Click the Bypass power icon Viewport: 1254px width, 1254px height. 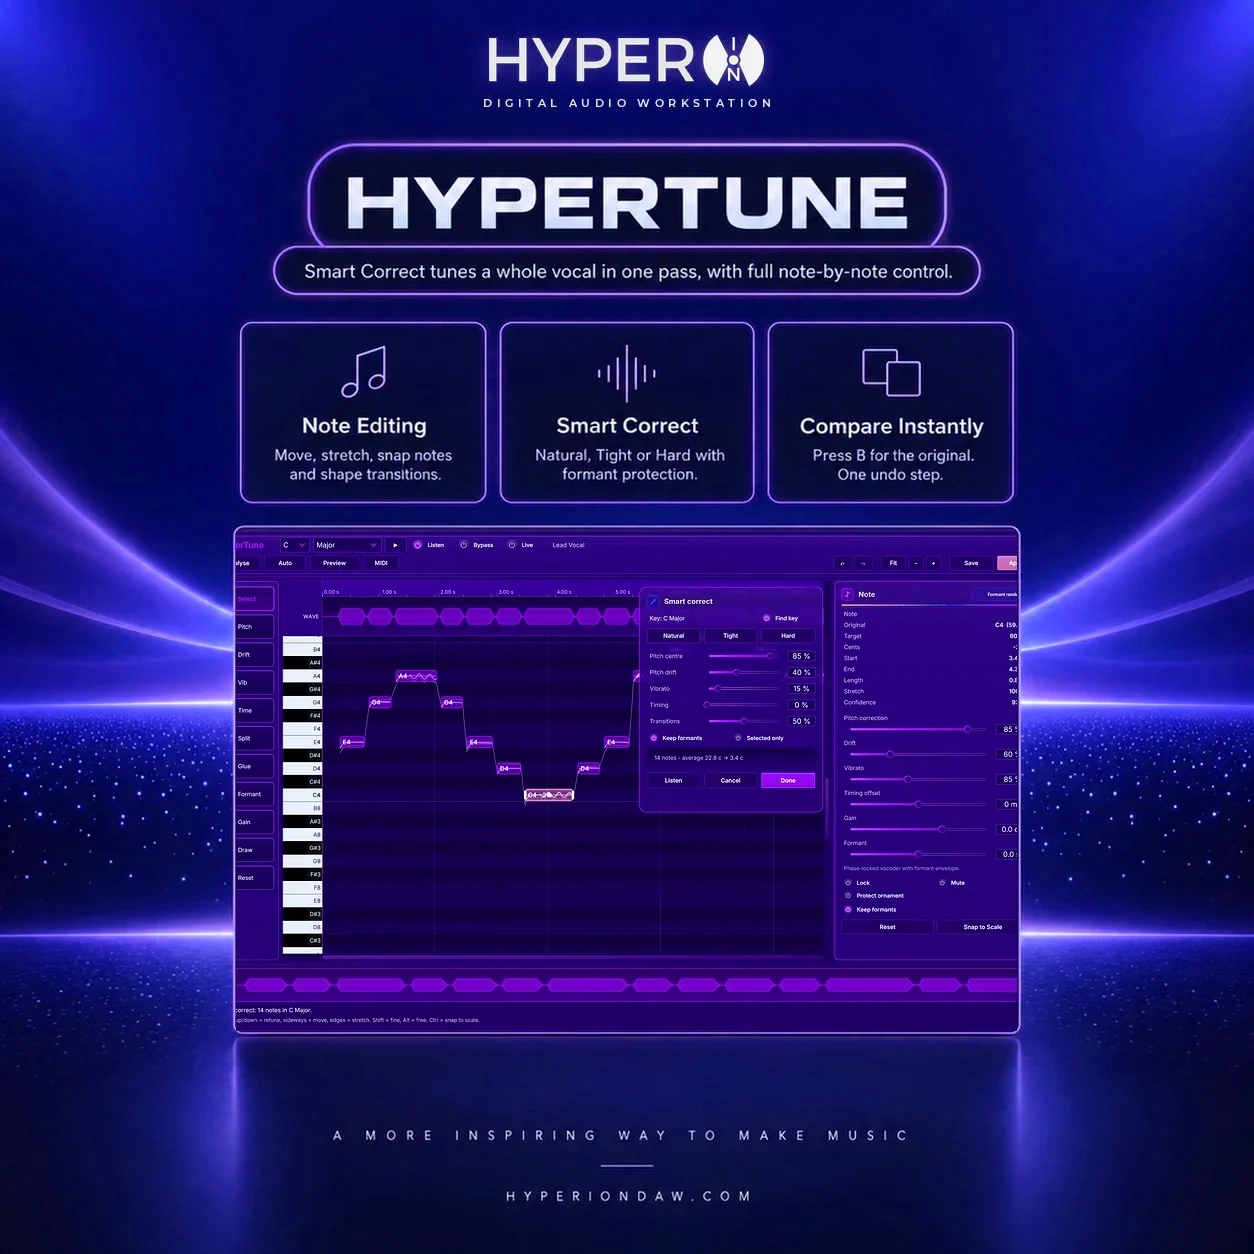[x=463, y=545]
